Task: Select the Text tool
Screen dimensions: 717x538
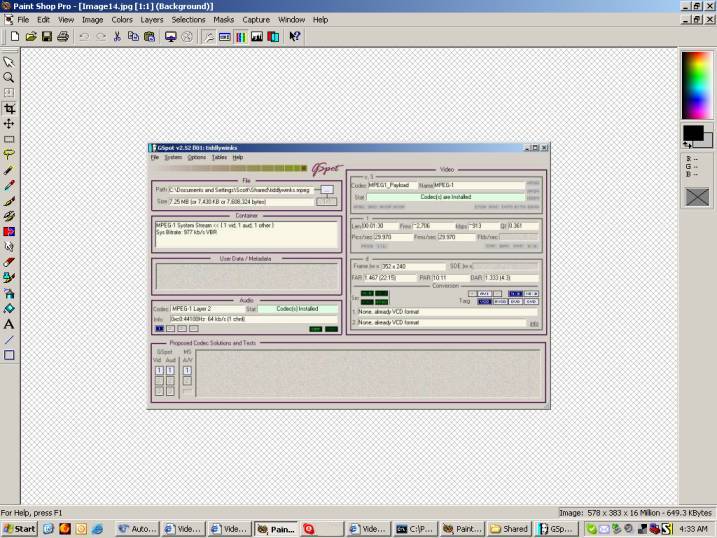Action: pos(9,325)
